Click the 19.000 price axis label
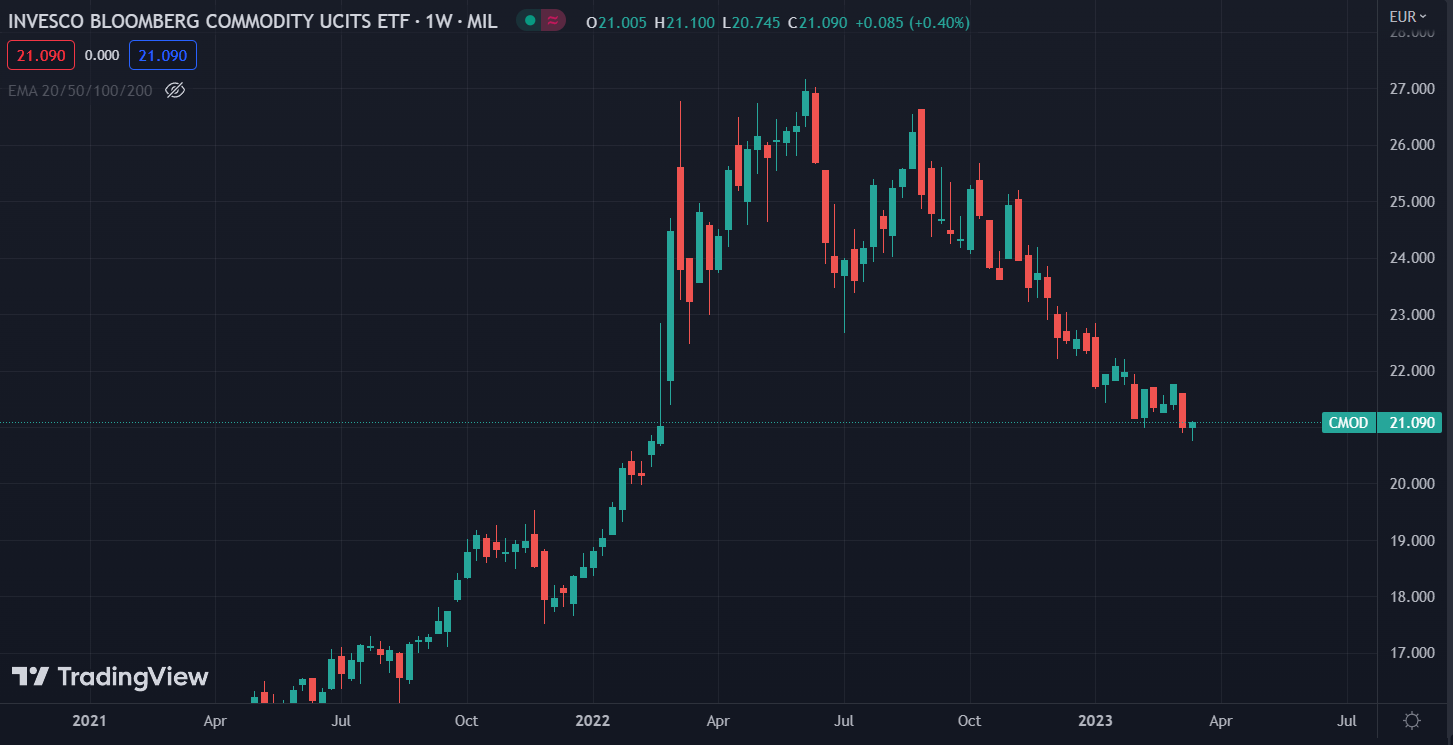 (1412, 541)
